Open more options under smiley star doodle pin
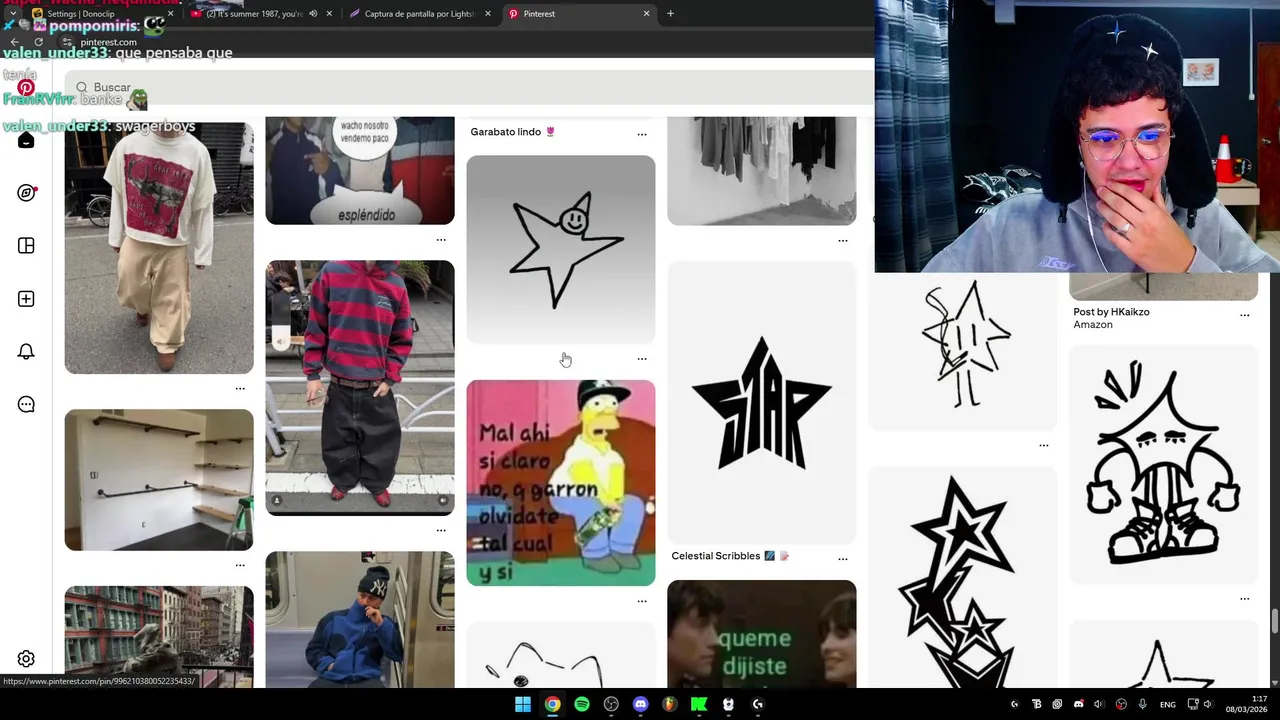 click(642, 358)
